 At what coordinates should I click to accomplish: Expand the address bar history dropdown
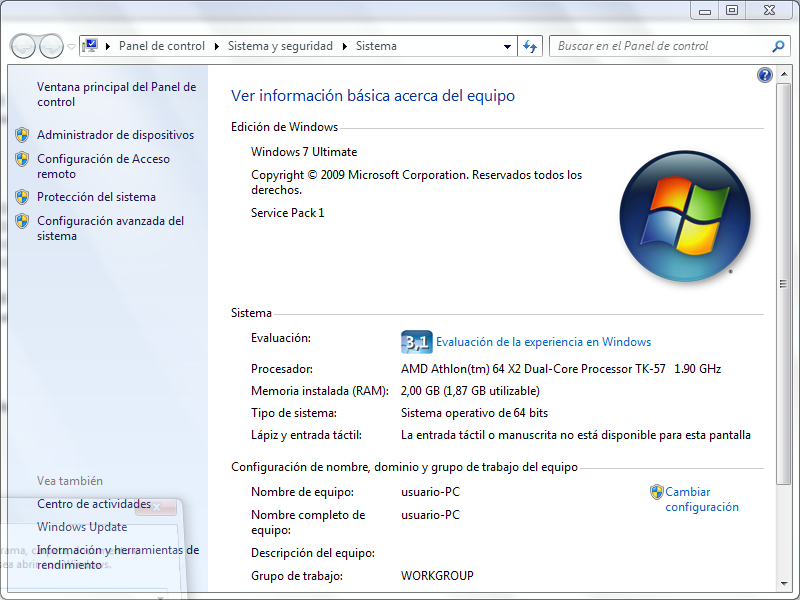click(x=508, y=46)
